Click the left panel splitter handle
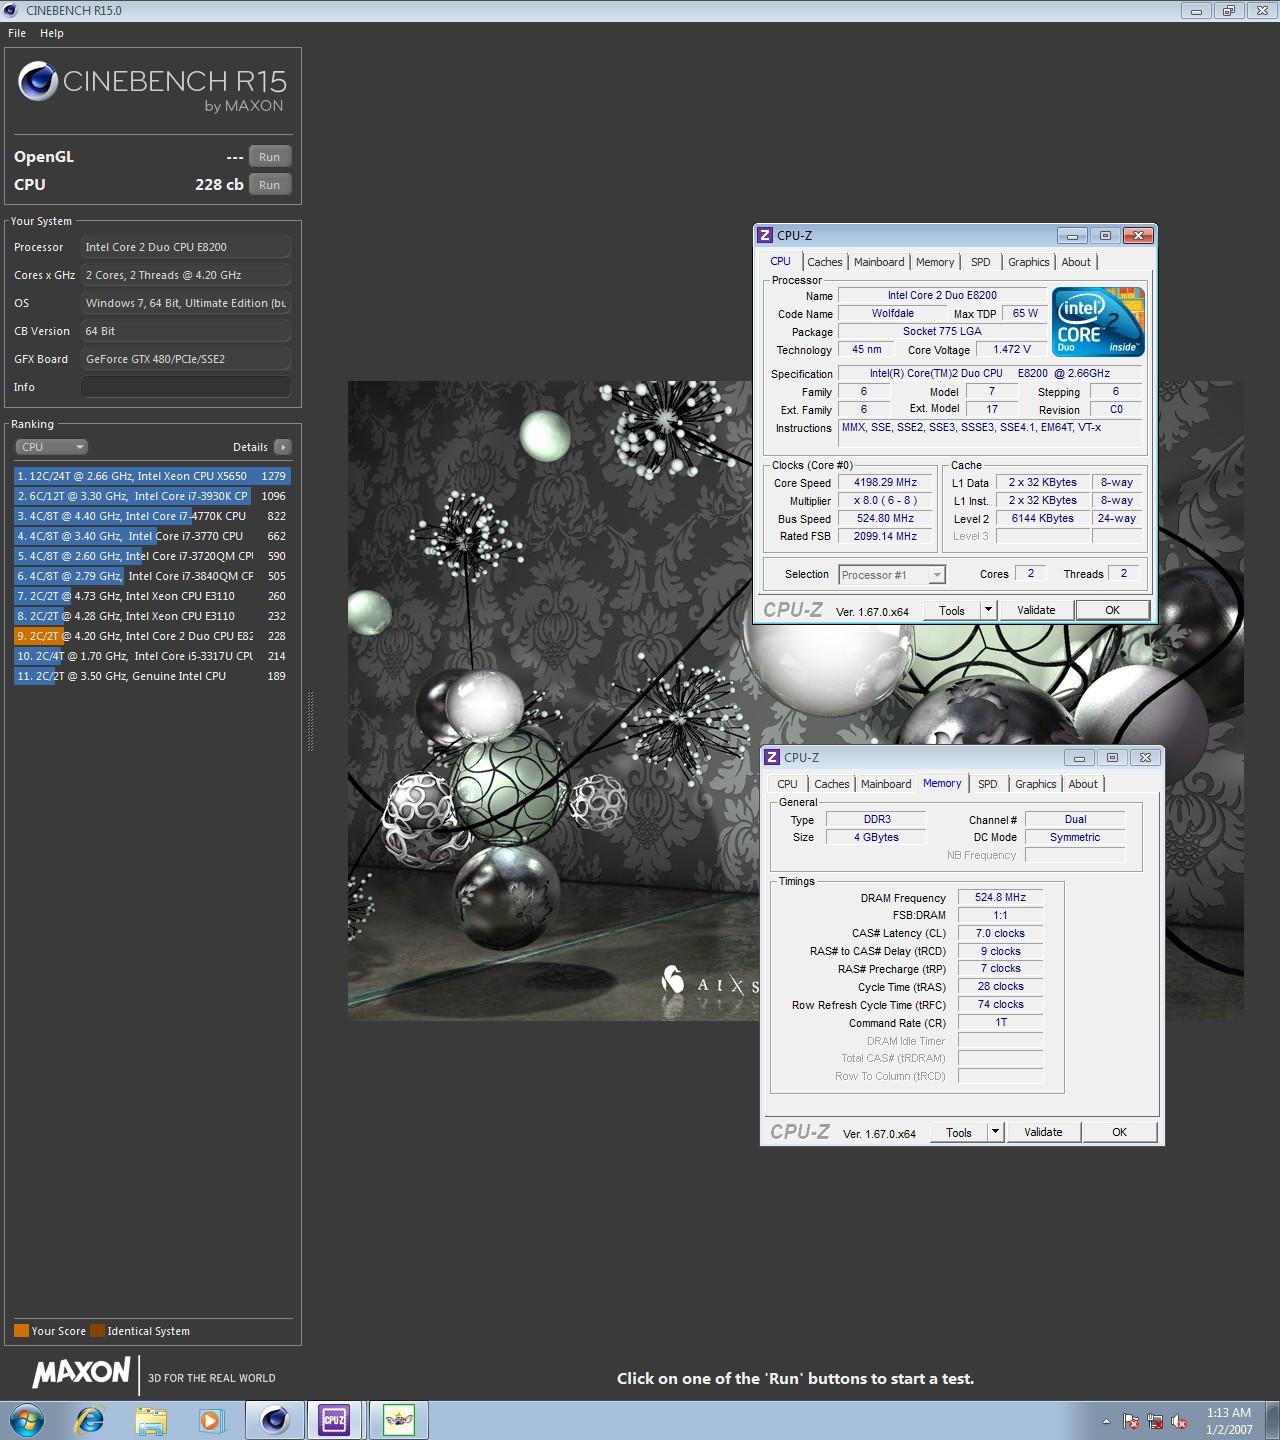1280x1440 pixels. pos(310,720)
